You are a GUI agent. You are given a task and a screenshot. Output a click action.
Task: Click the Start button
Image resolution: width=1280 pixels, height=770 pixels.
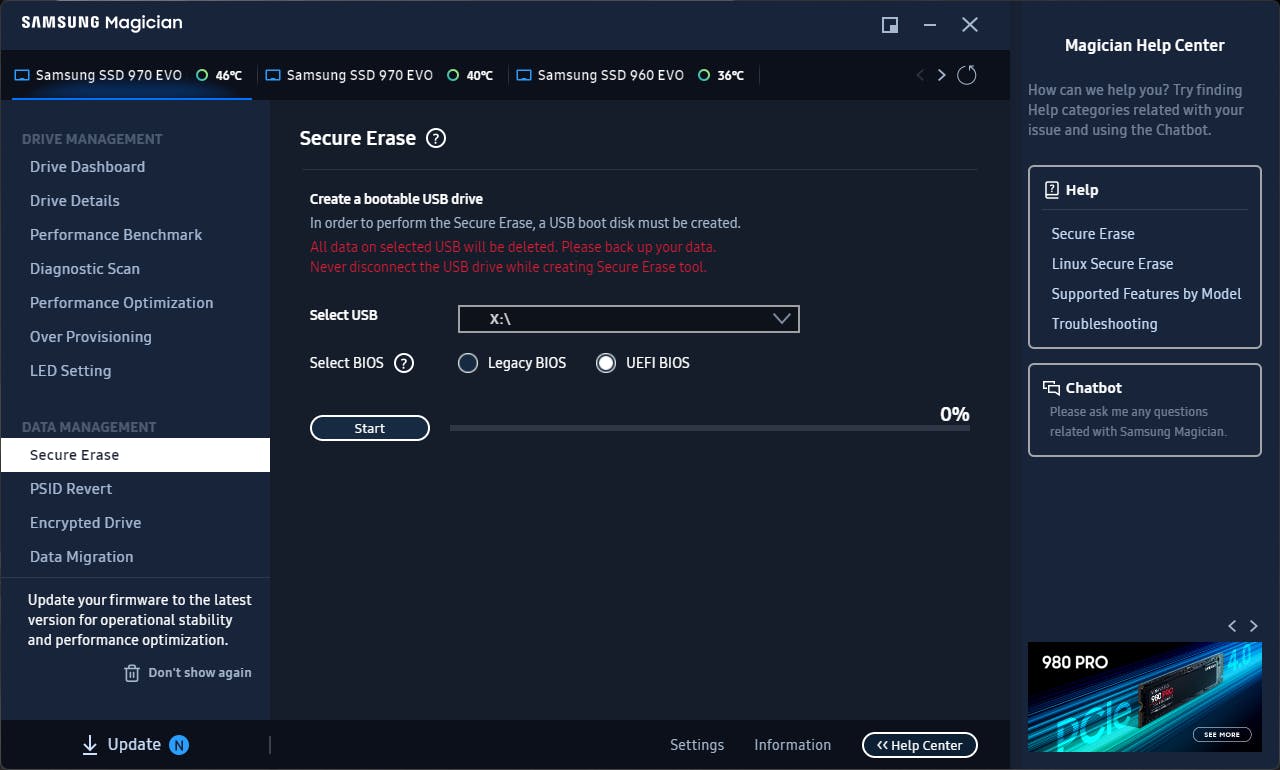370,428
